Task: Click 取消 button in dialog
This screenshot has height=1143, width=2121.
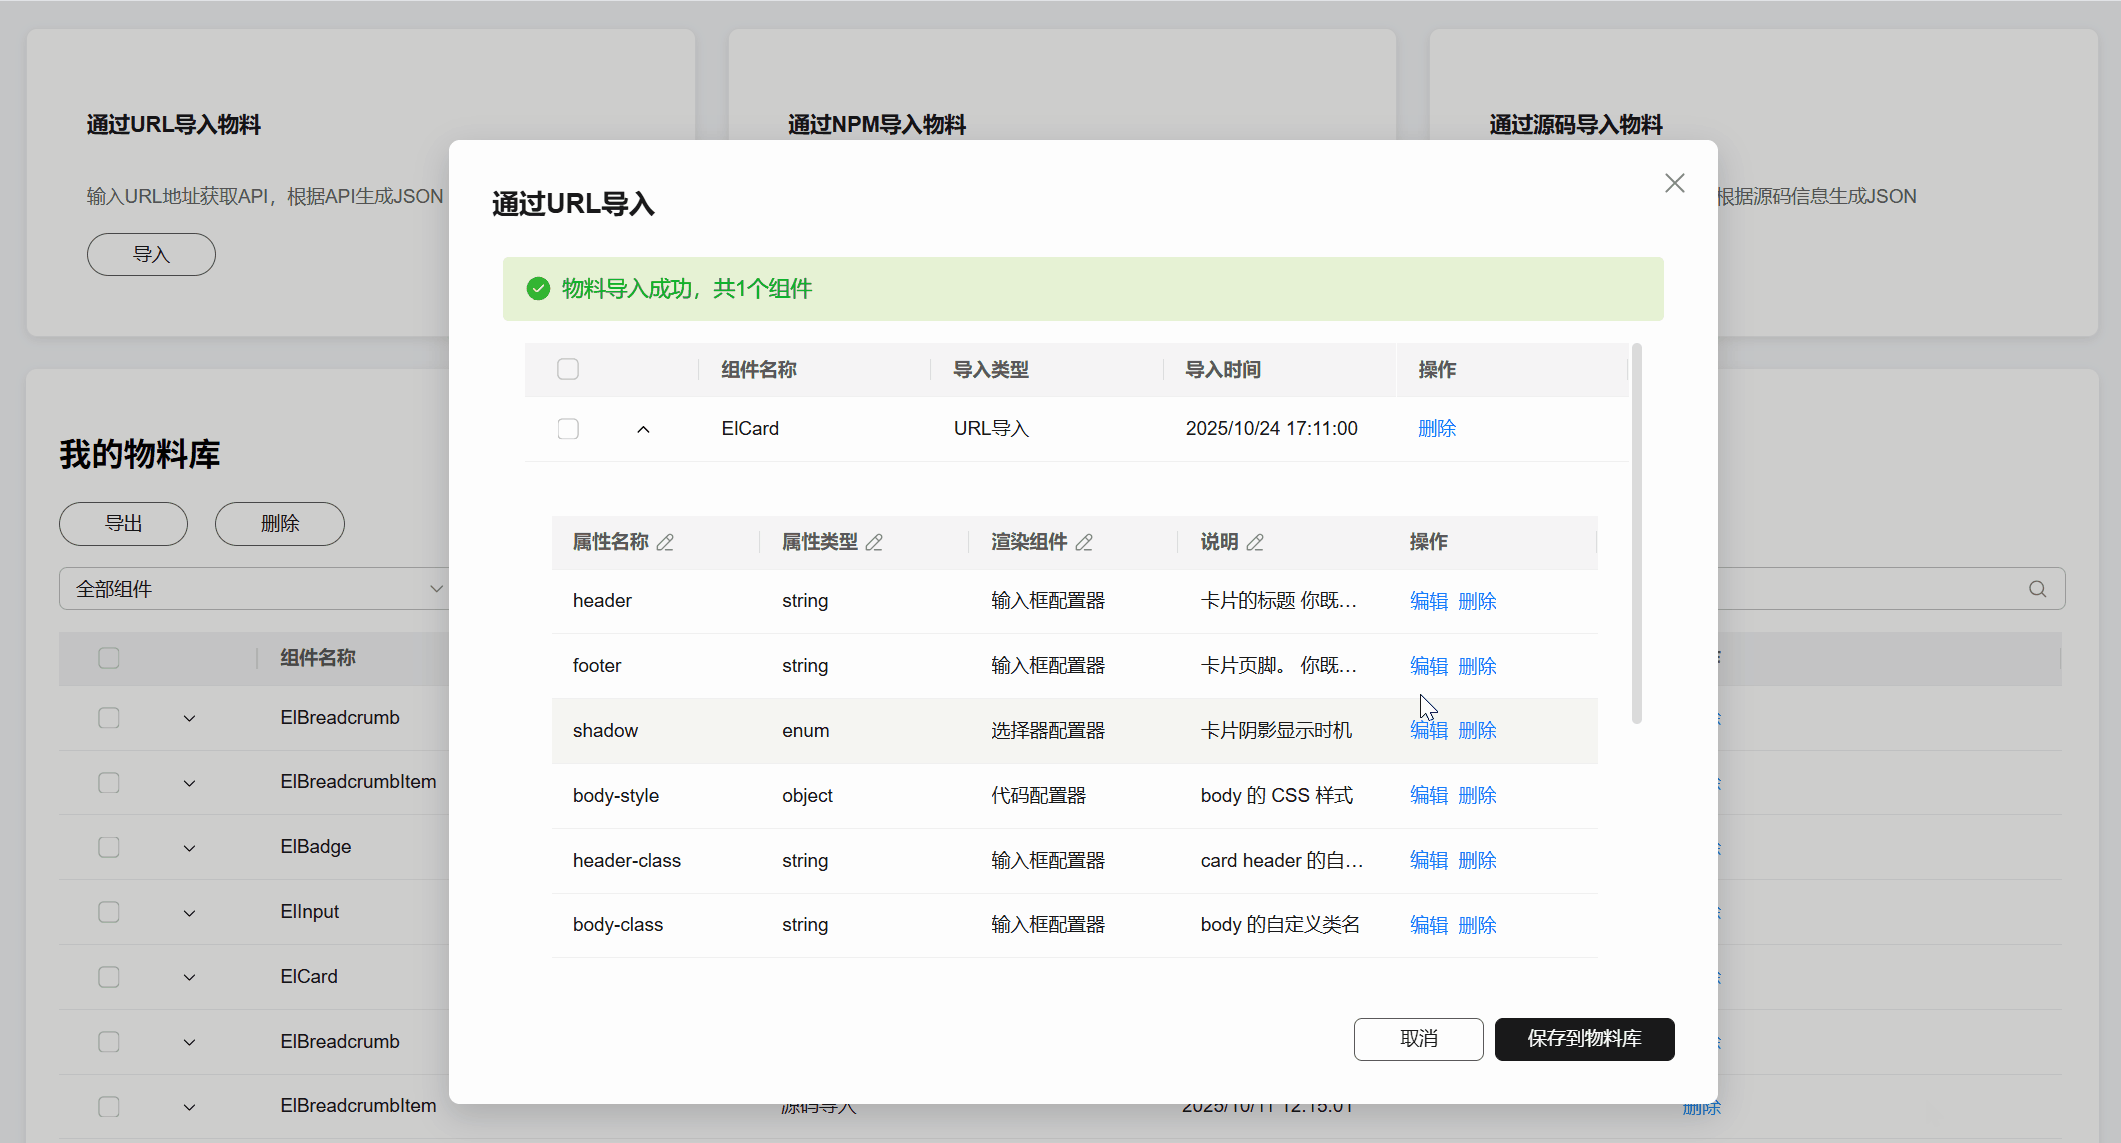Action: (x=1418, y=1039)
